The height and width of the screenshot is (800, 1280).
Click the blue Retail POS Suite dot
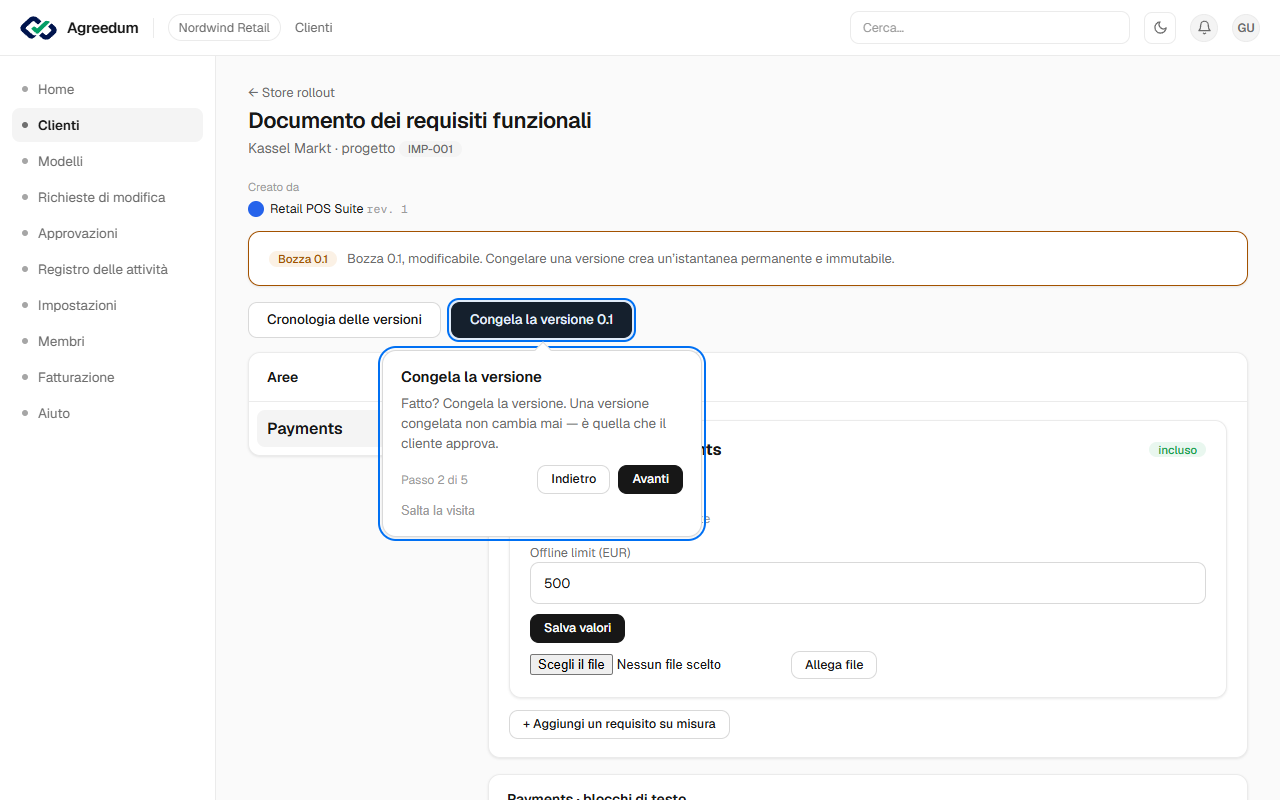(256, 209)
